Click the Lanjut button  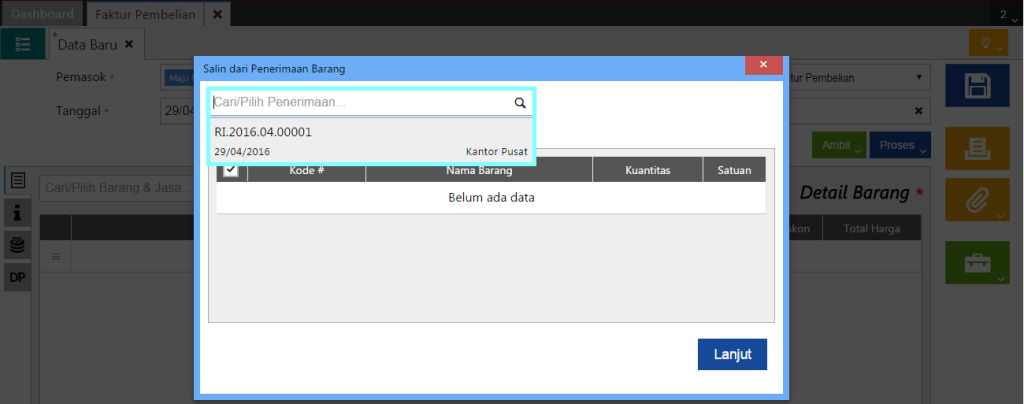point(732,354)
